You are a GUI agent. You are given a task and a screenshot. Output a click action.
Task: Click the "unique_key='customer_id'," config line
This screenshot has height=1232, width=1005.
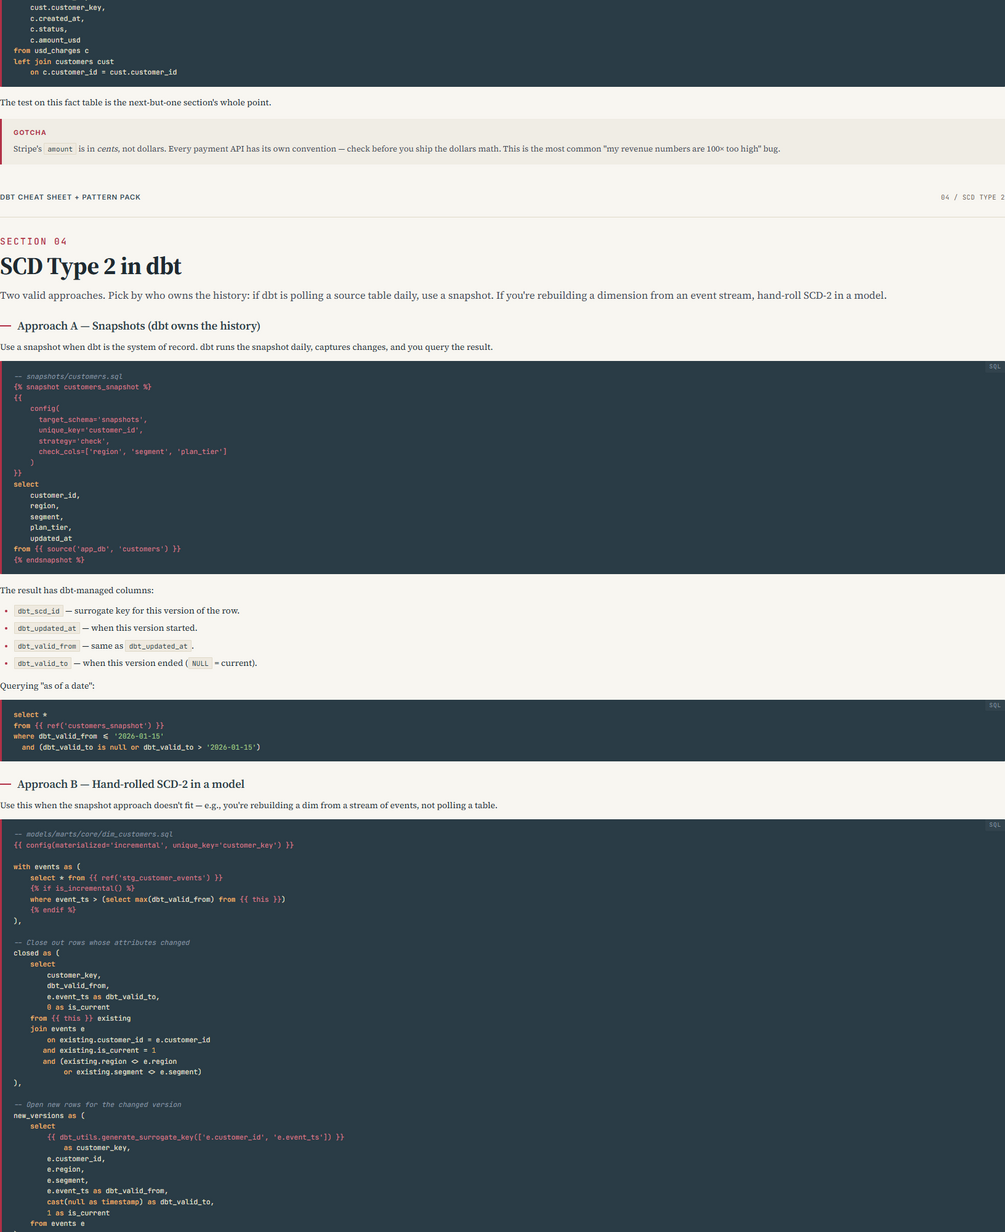click(91, 430)
